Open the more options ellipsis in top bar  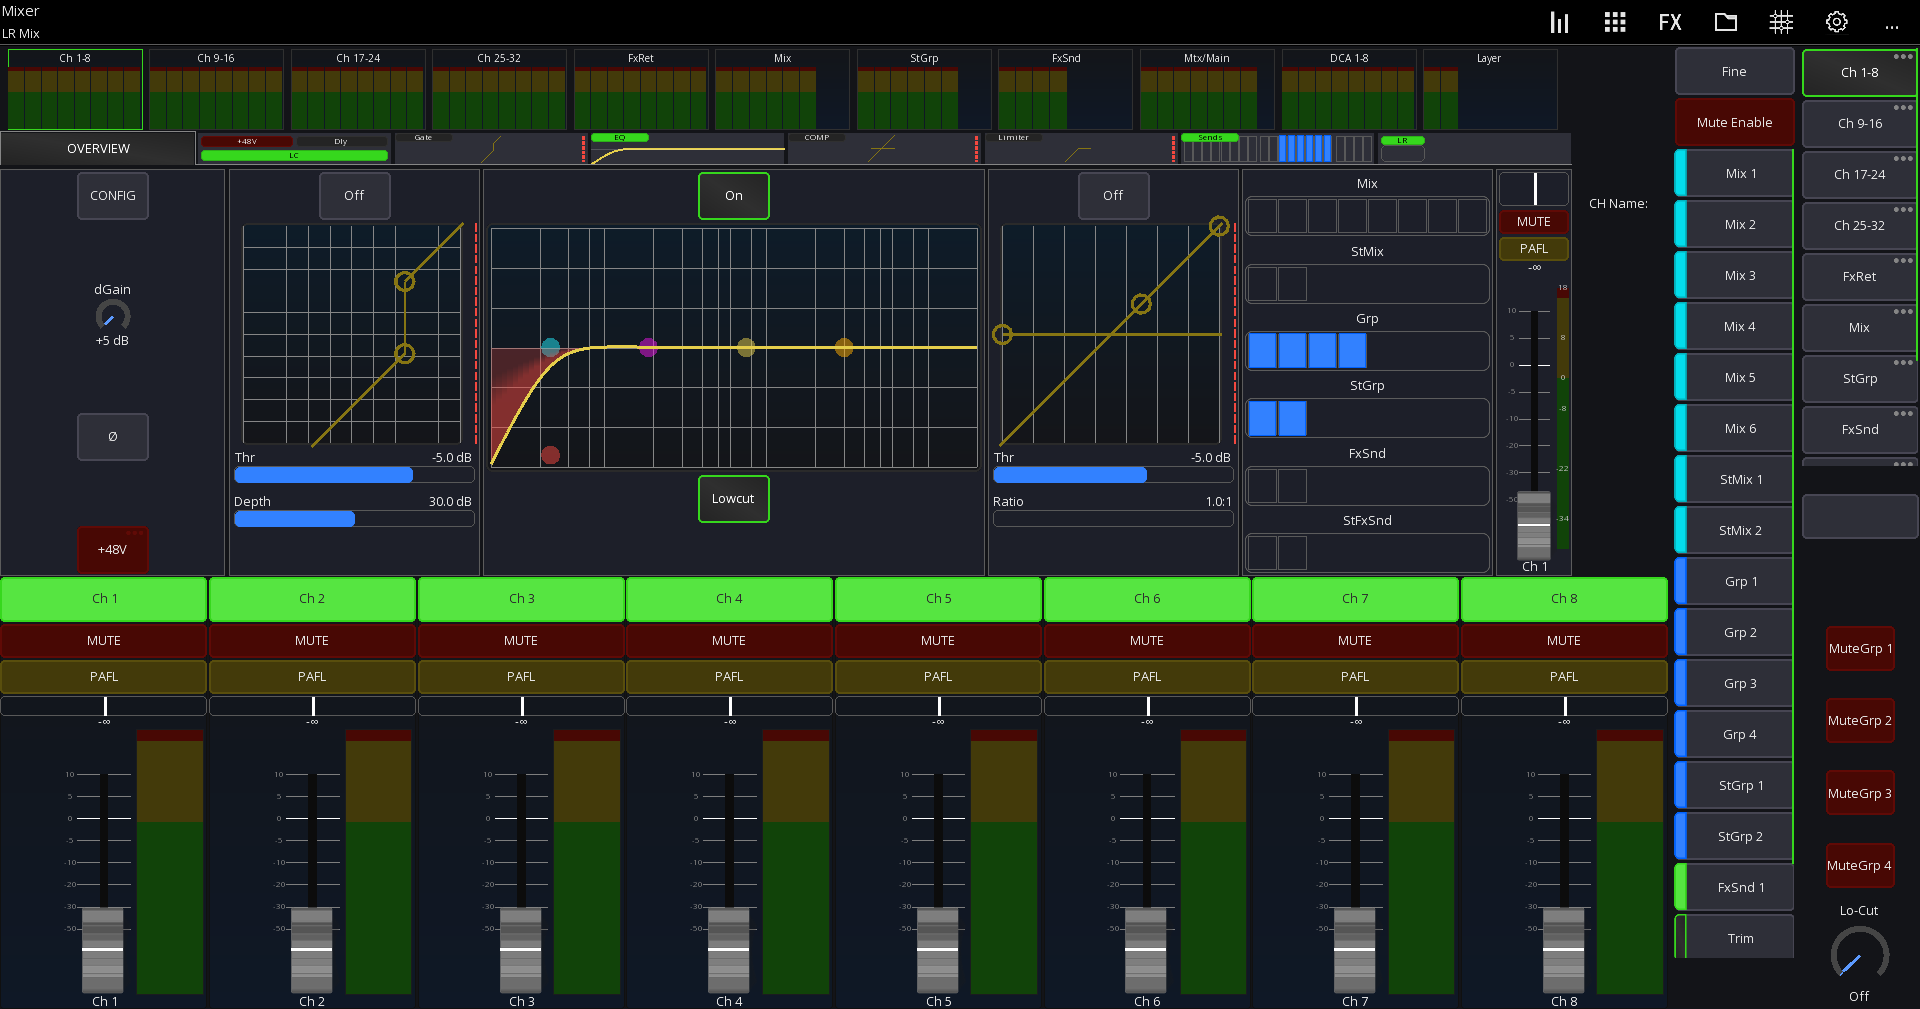(1891, 26)
